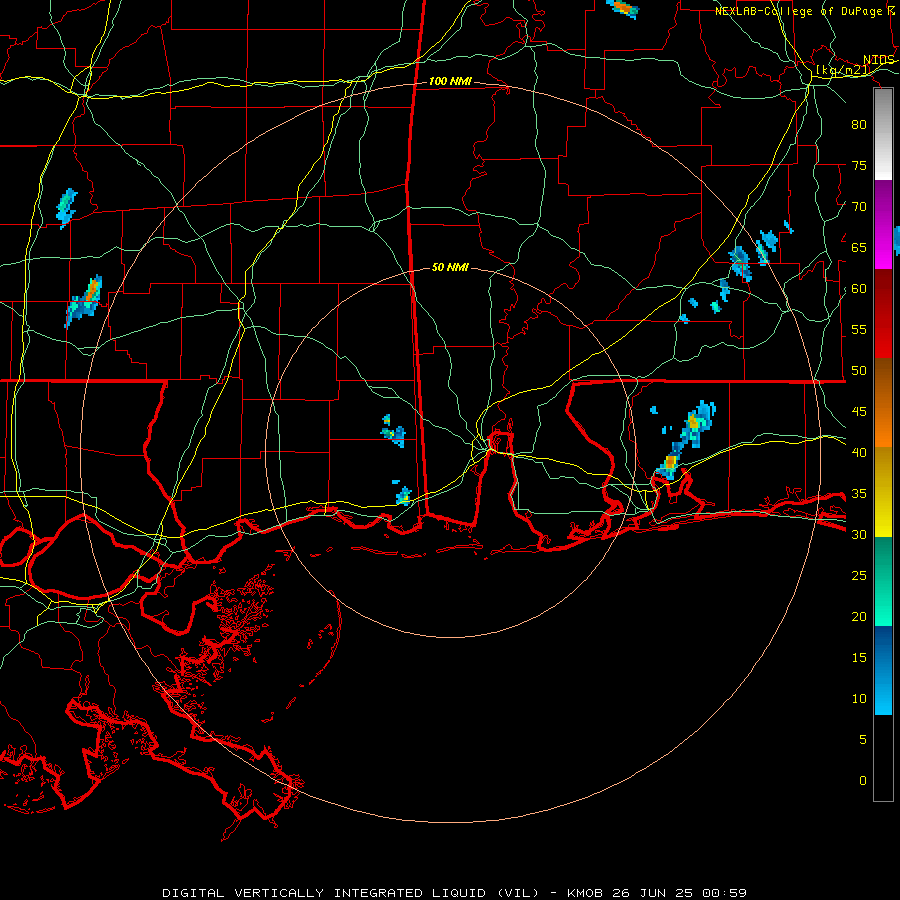
Task: Click the "NIDS" label above the scale
Action: pyautogui.click(x=879, y=60)
